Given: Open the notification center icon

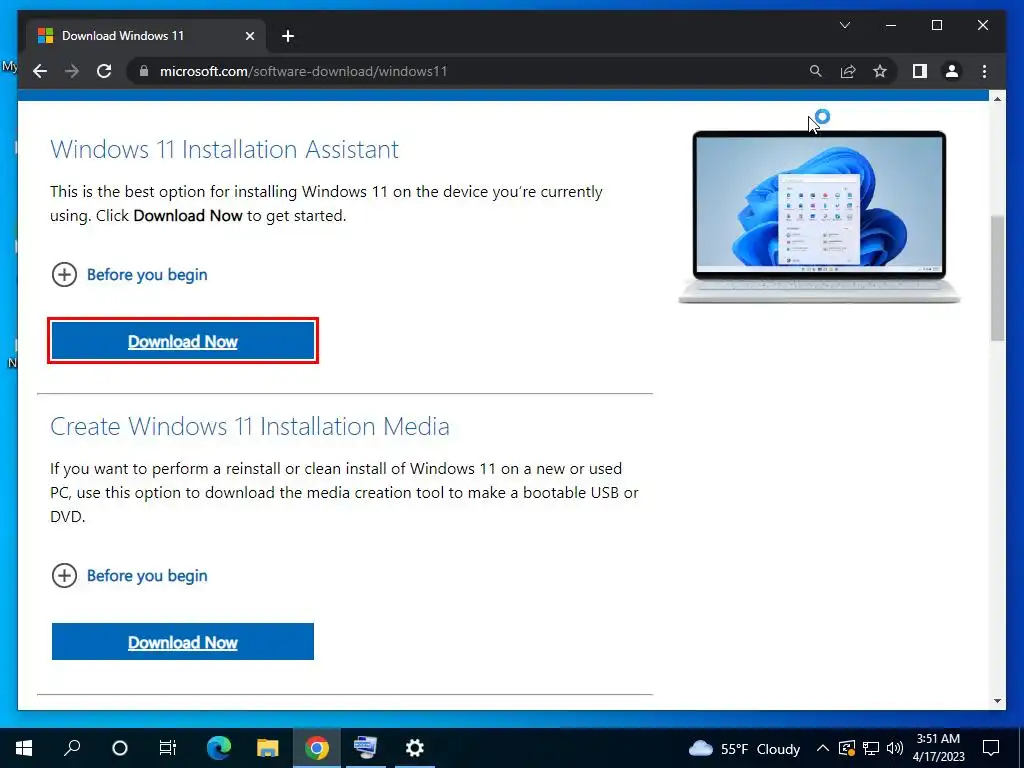Looking at the screenshot, I should tap(991, 748).
